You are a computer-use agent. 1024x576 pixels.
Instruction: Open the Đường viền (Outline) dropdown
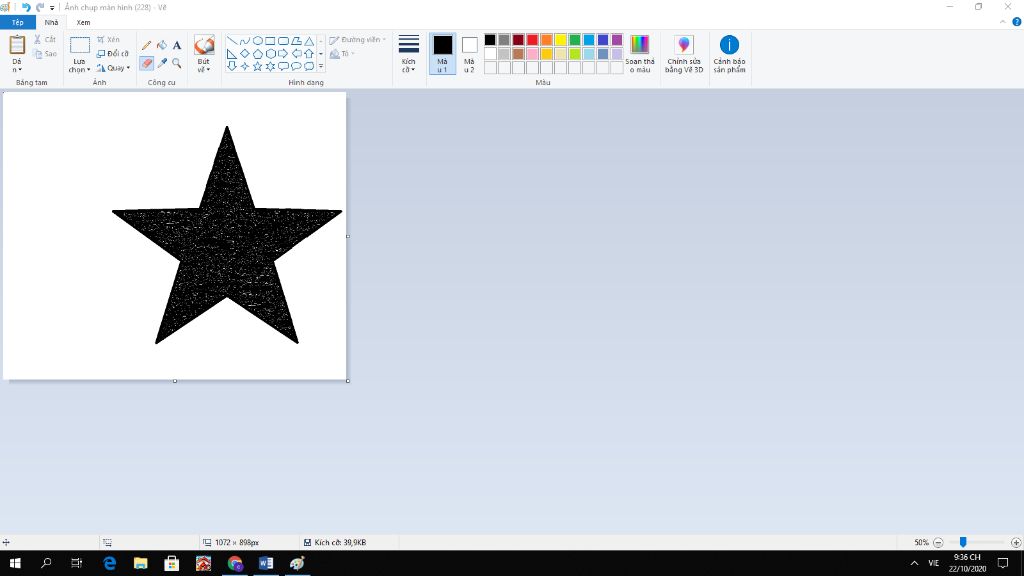tap(358, 40)
